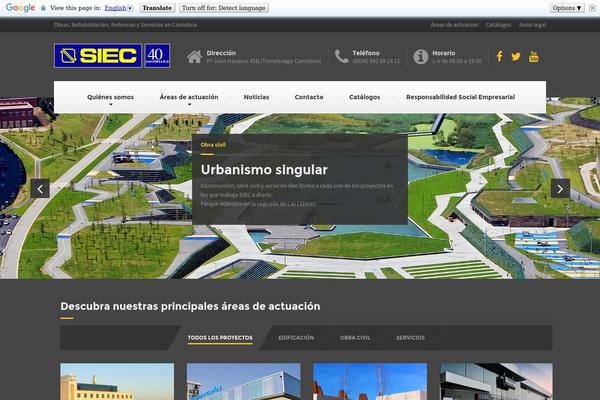Open top bar Áreas de actuación link
This screenshot has width=600, height=400.
[x=454, y=25]
